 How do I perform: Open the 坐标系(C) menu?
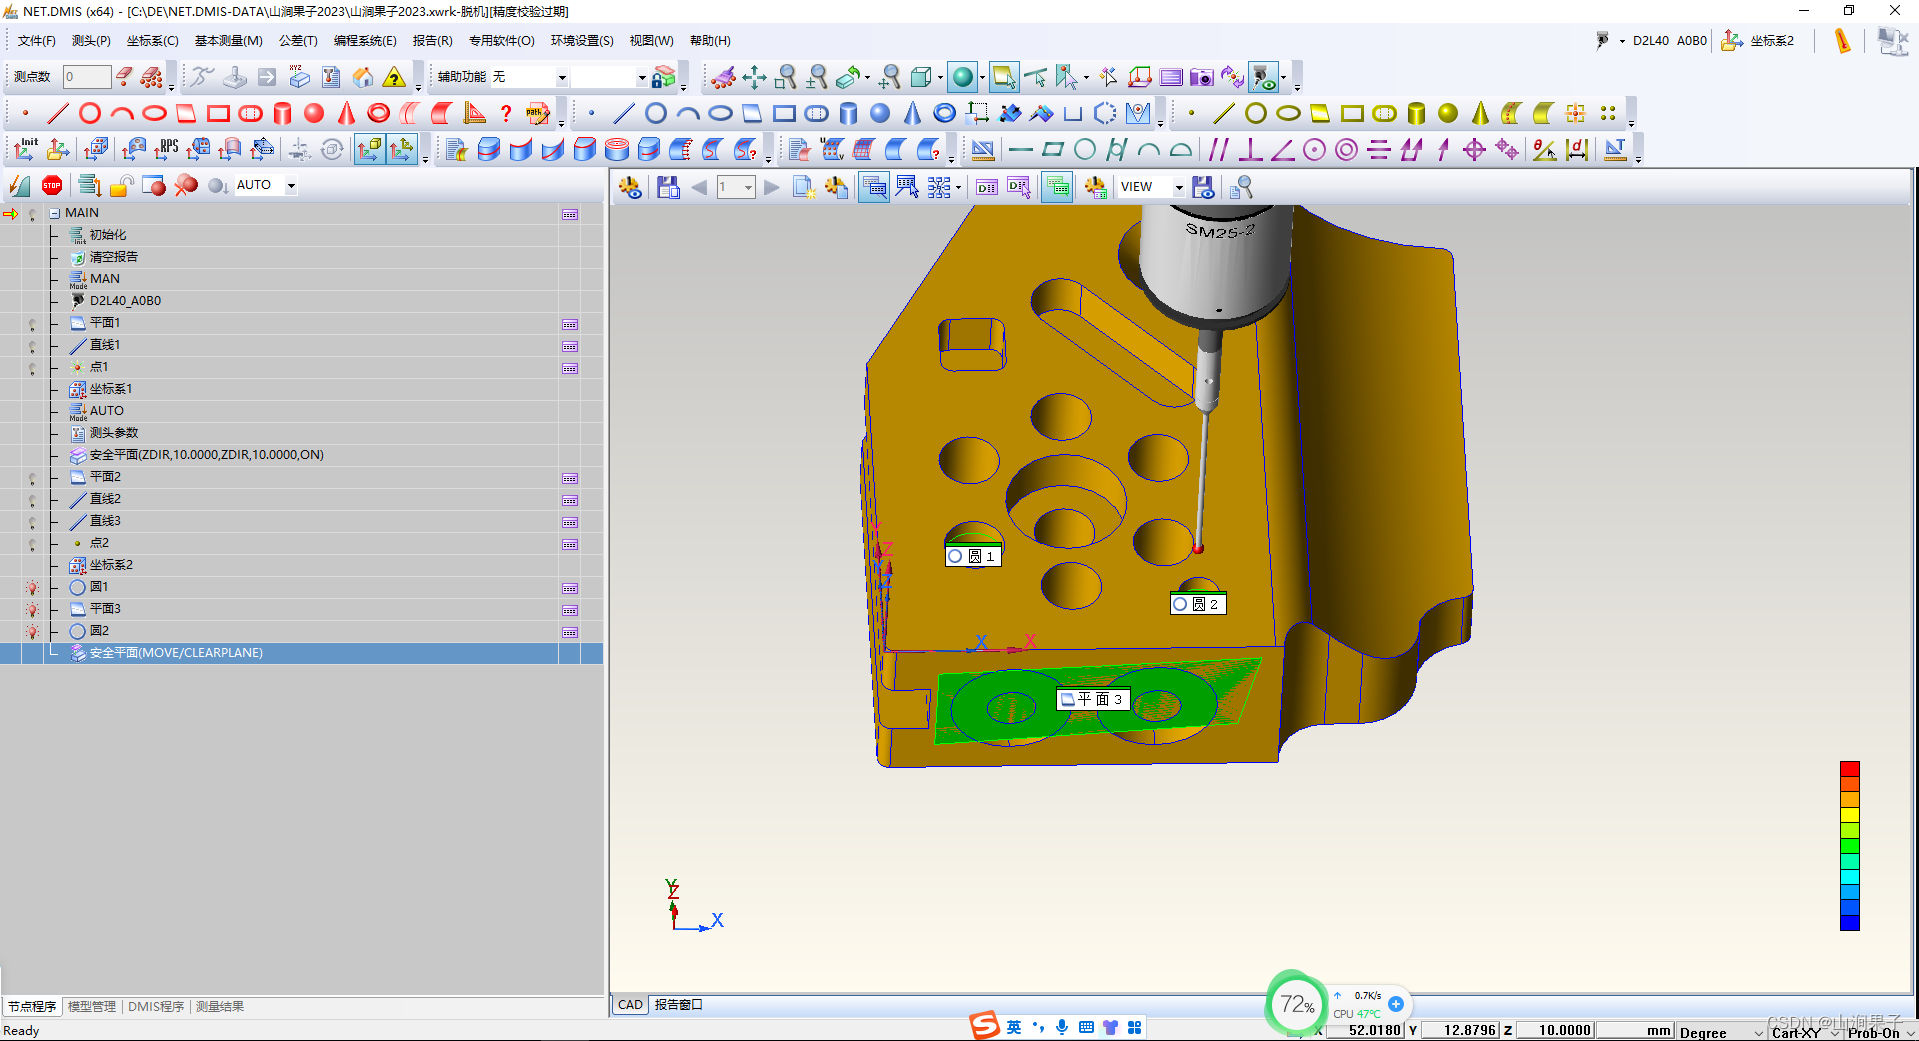(152, 41)
